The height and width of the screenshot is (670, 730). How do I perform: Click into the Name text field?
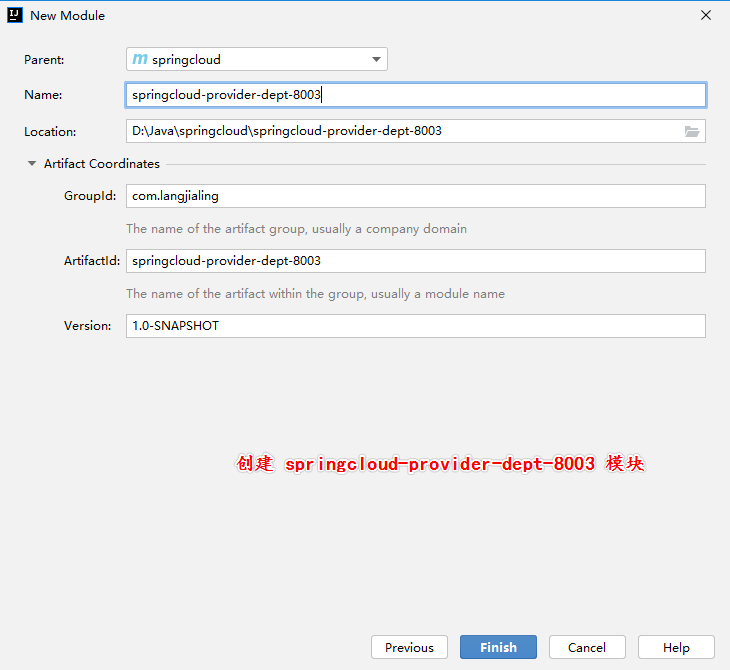[415, 95]
